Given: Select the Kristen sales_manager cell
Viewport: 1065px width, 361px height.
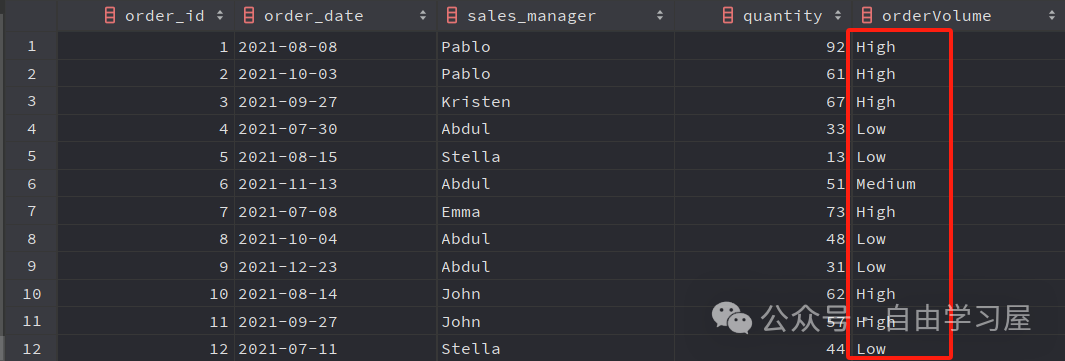Looking at the screenshot, I should (x=556, y=102).
